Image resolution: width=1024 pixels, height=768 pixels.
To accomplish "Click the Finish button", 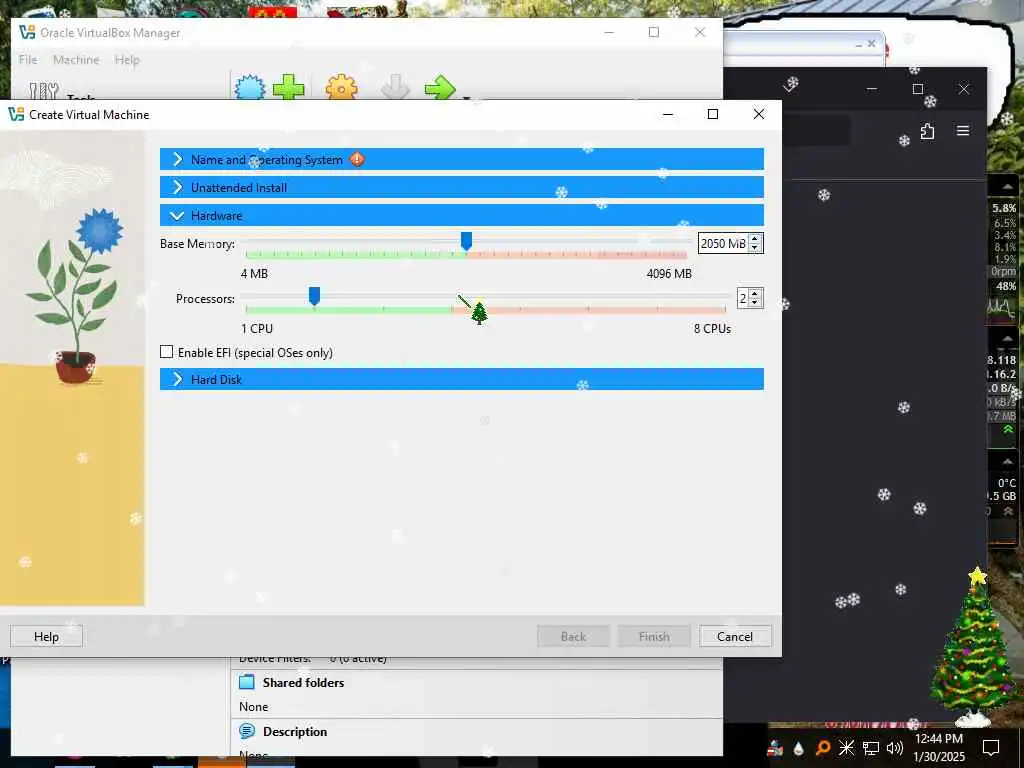I will (x=654, y=636).
